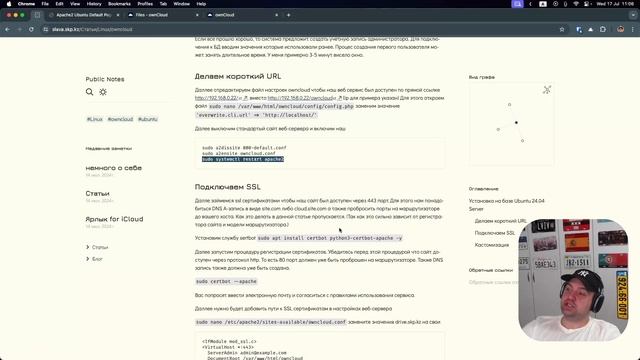Select the #owncloud tag
640x360 pixels.
[x=120, y=119]
